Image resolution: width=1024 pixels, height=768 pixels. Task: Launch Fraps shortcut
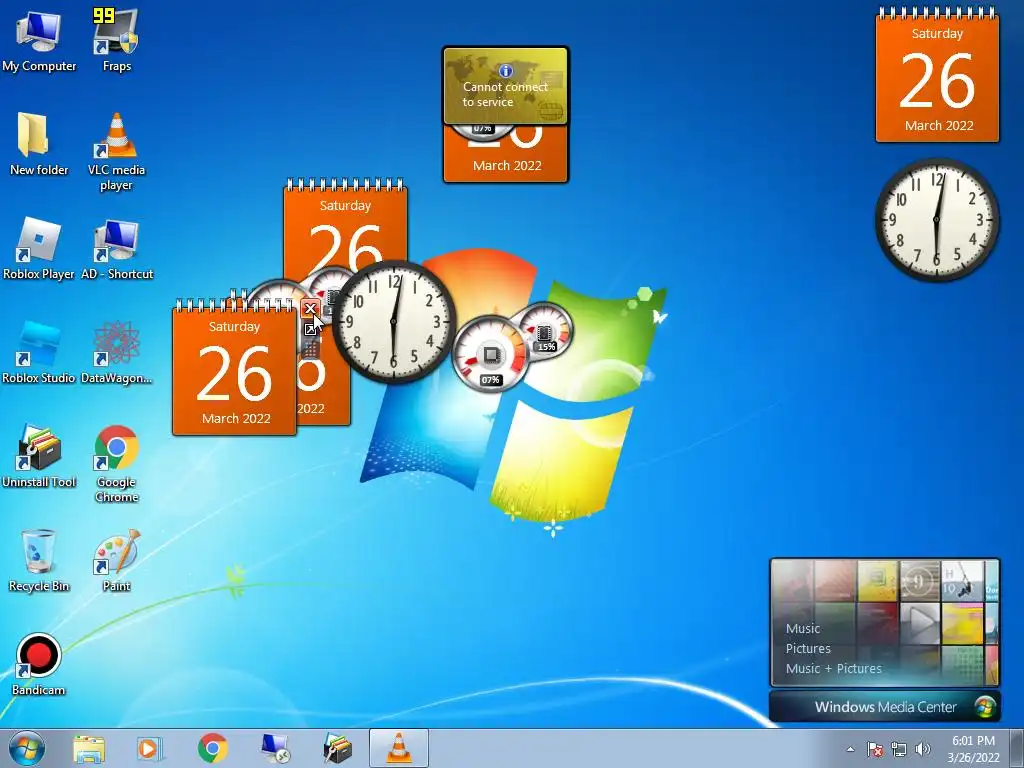pos(116,40)
